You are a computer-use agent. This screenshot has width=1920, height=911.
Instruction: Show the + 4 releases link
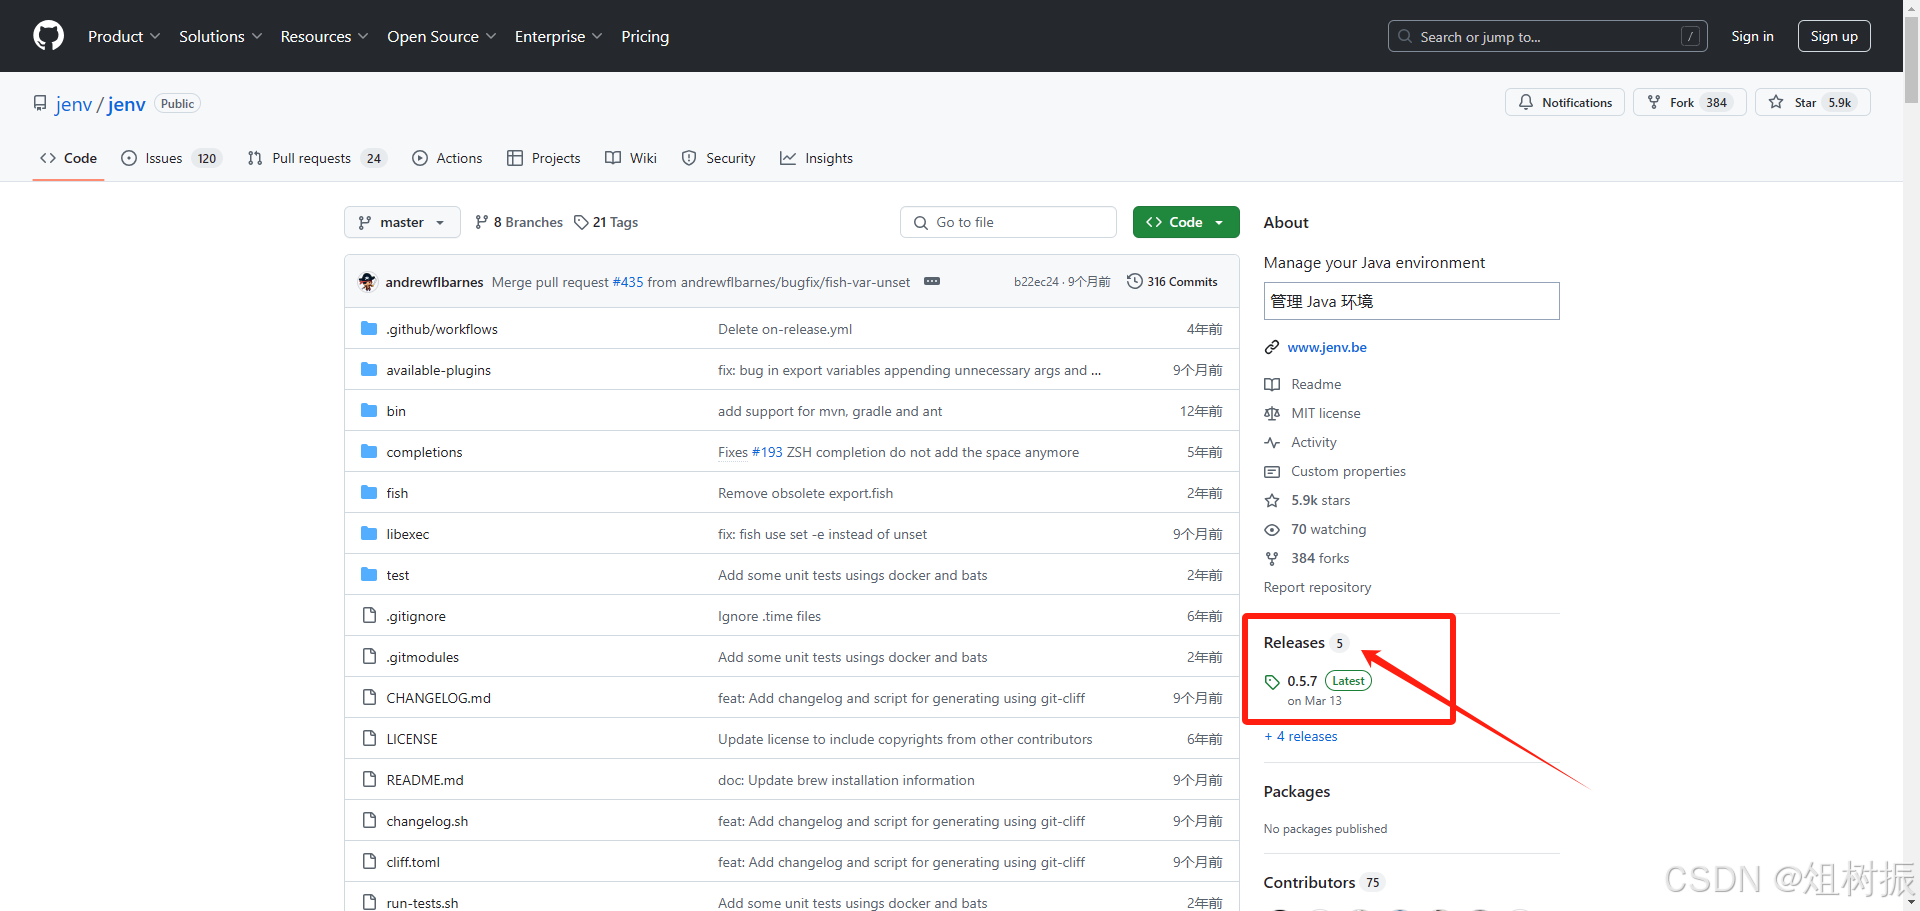tap(1301, 736)
